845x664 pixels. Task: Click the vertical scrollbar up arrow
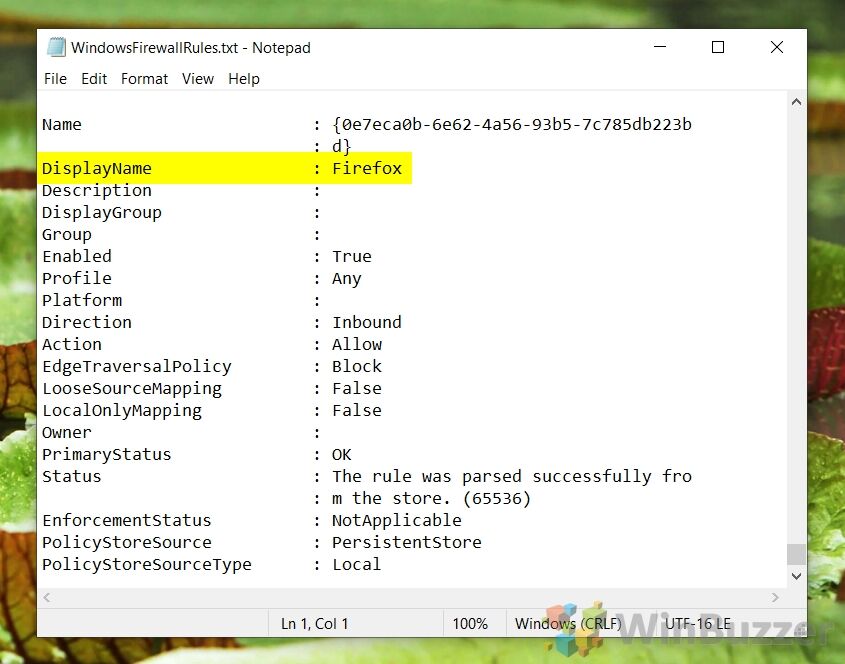click(x=796, y=101)
